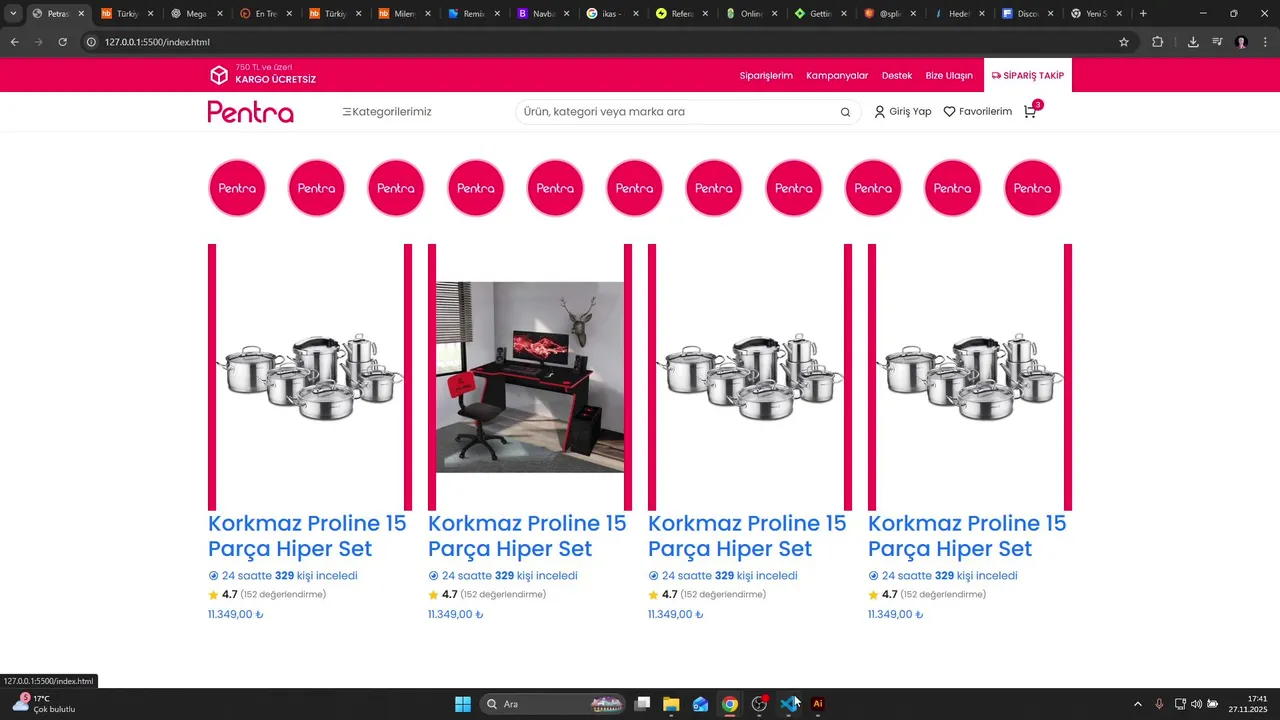Open the Chrome downloads icon

click(1193, 42)
